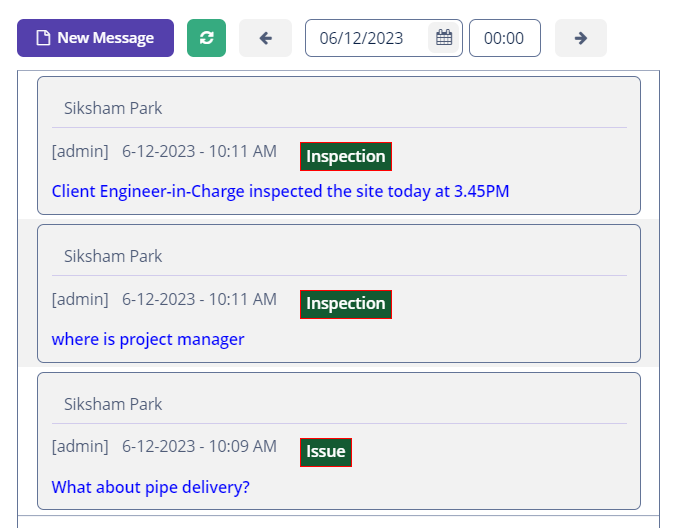This screenshot has width=676, height=528.
Task: Select Siksham Park header in second message
Action: [x=113, y=256]
